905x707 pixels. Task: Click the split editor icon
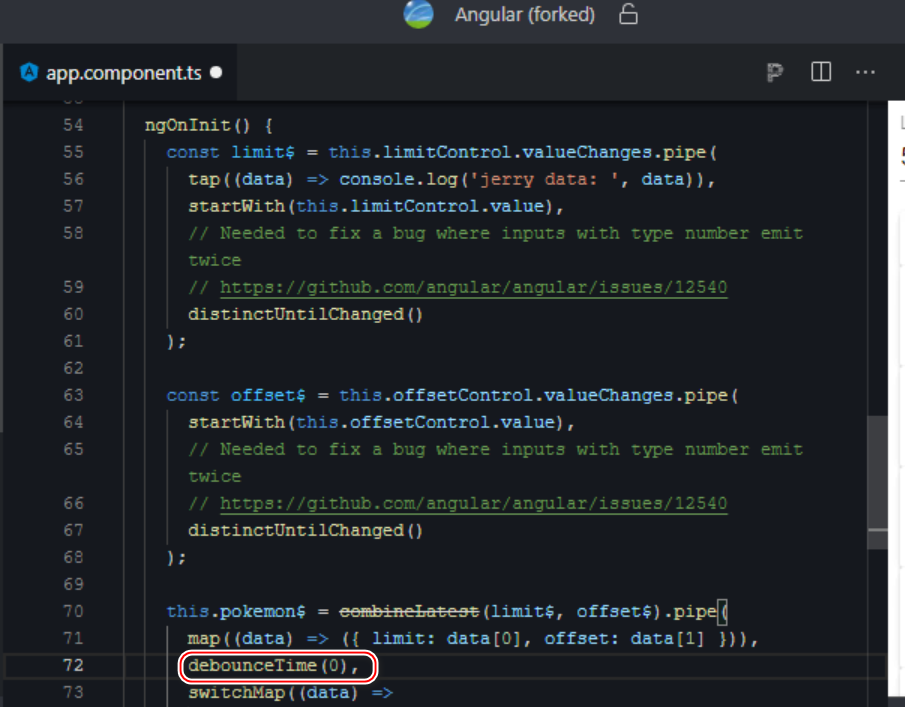pos(821,72)
